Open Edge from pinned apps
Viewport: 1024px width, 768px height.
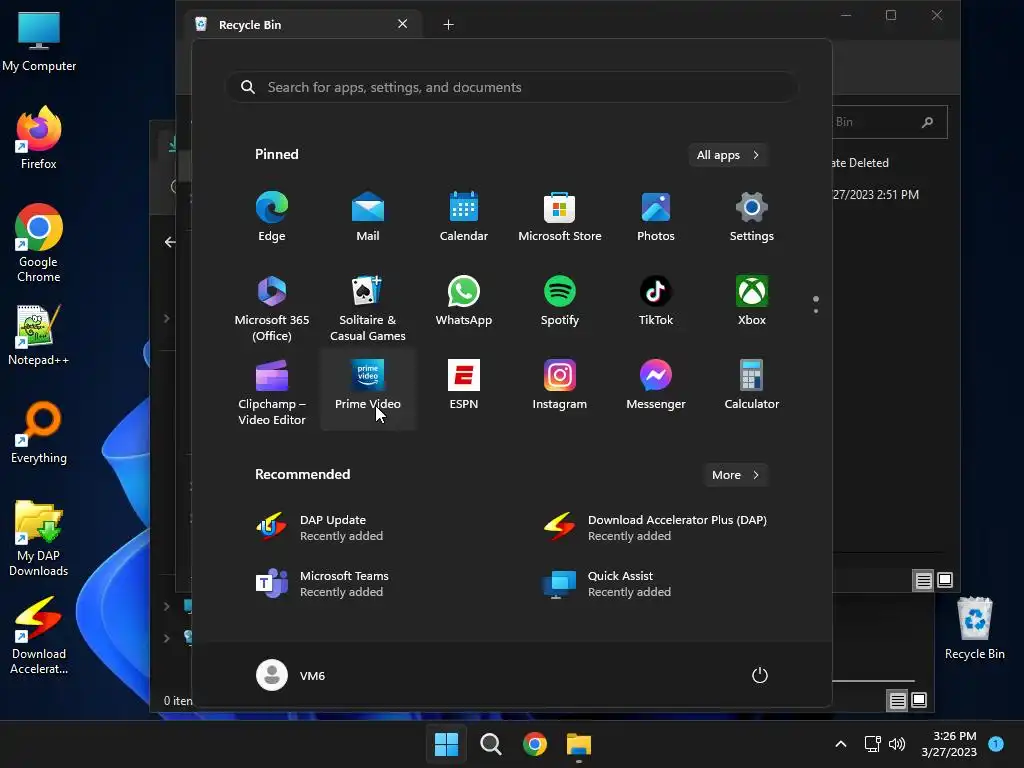(272, 217)
